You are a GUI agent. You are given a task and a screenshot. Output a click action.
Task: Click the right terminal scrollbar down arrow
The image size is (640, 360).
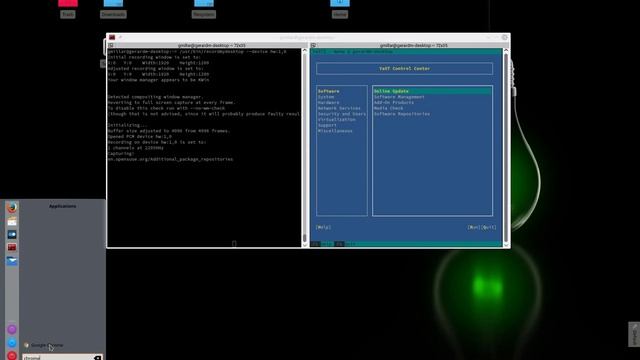click(x=506, y=245)
